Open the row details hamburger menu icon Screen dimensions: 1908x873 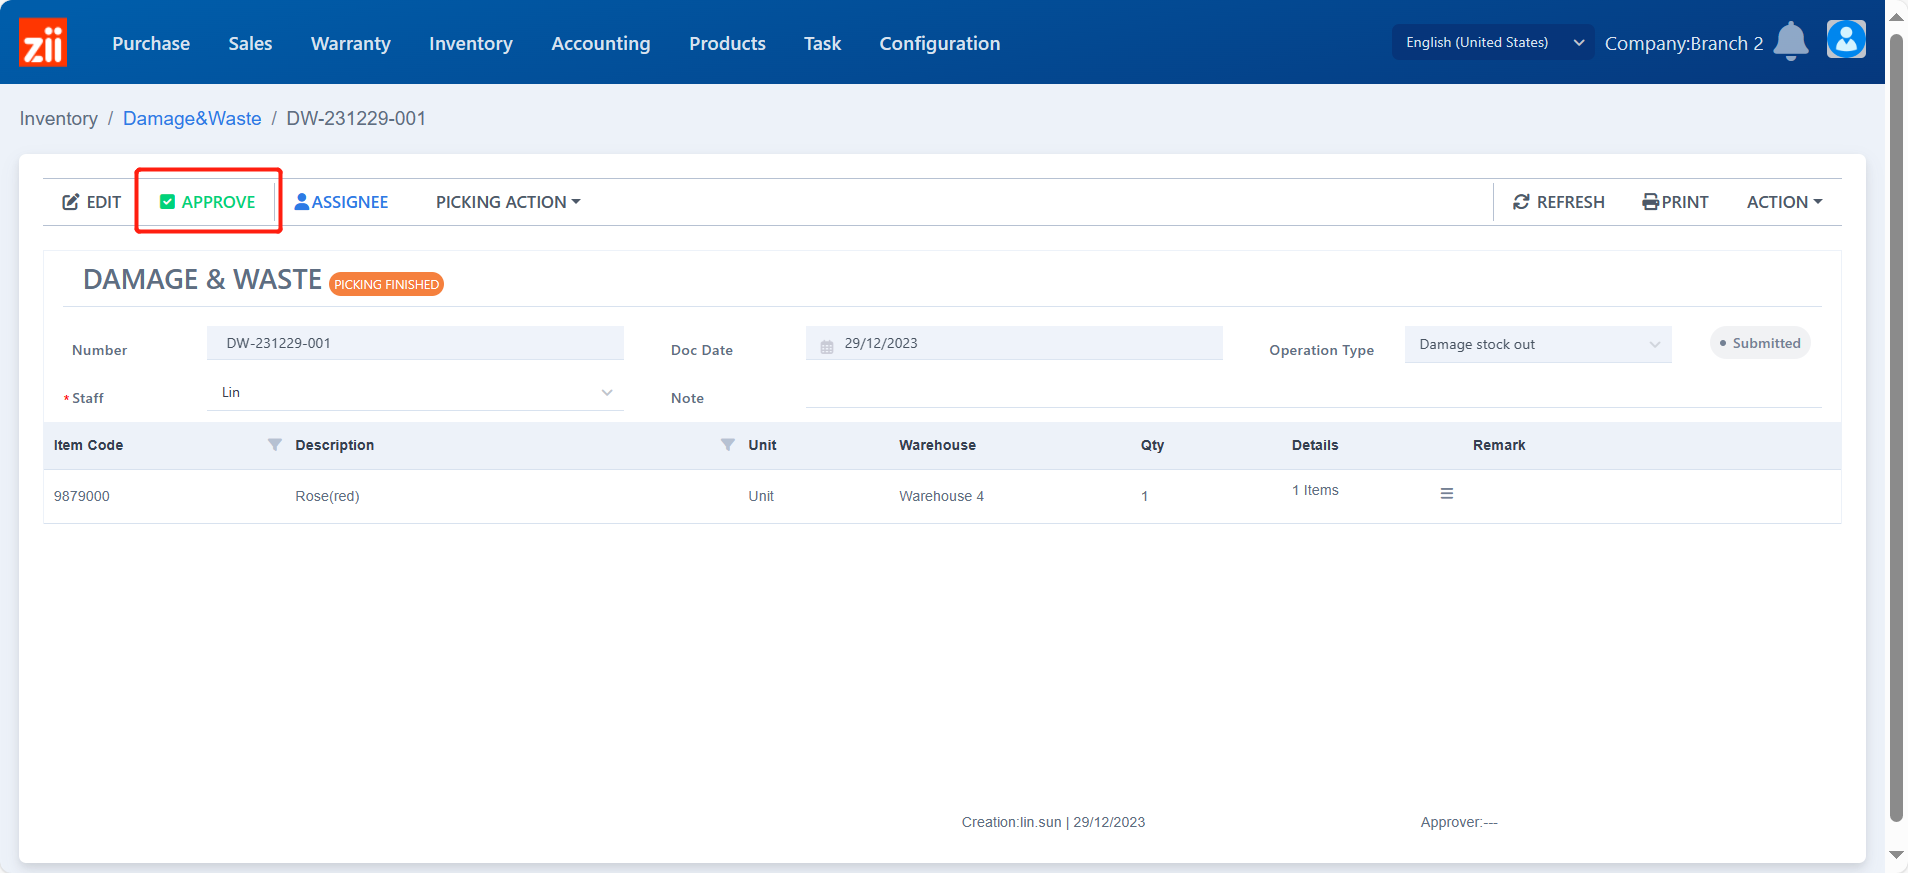click(x=1446, y=493)
